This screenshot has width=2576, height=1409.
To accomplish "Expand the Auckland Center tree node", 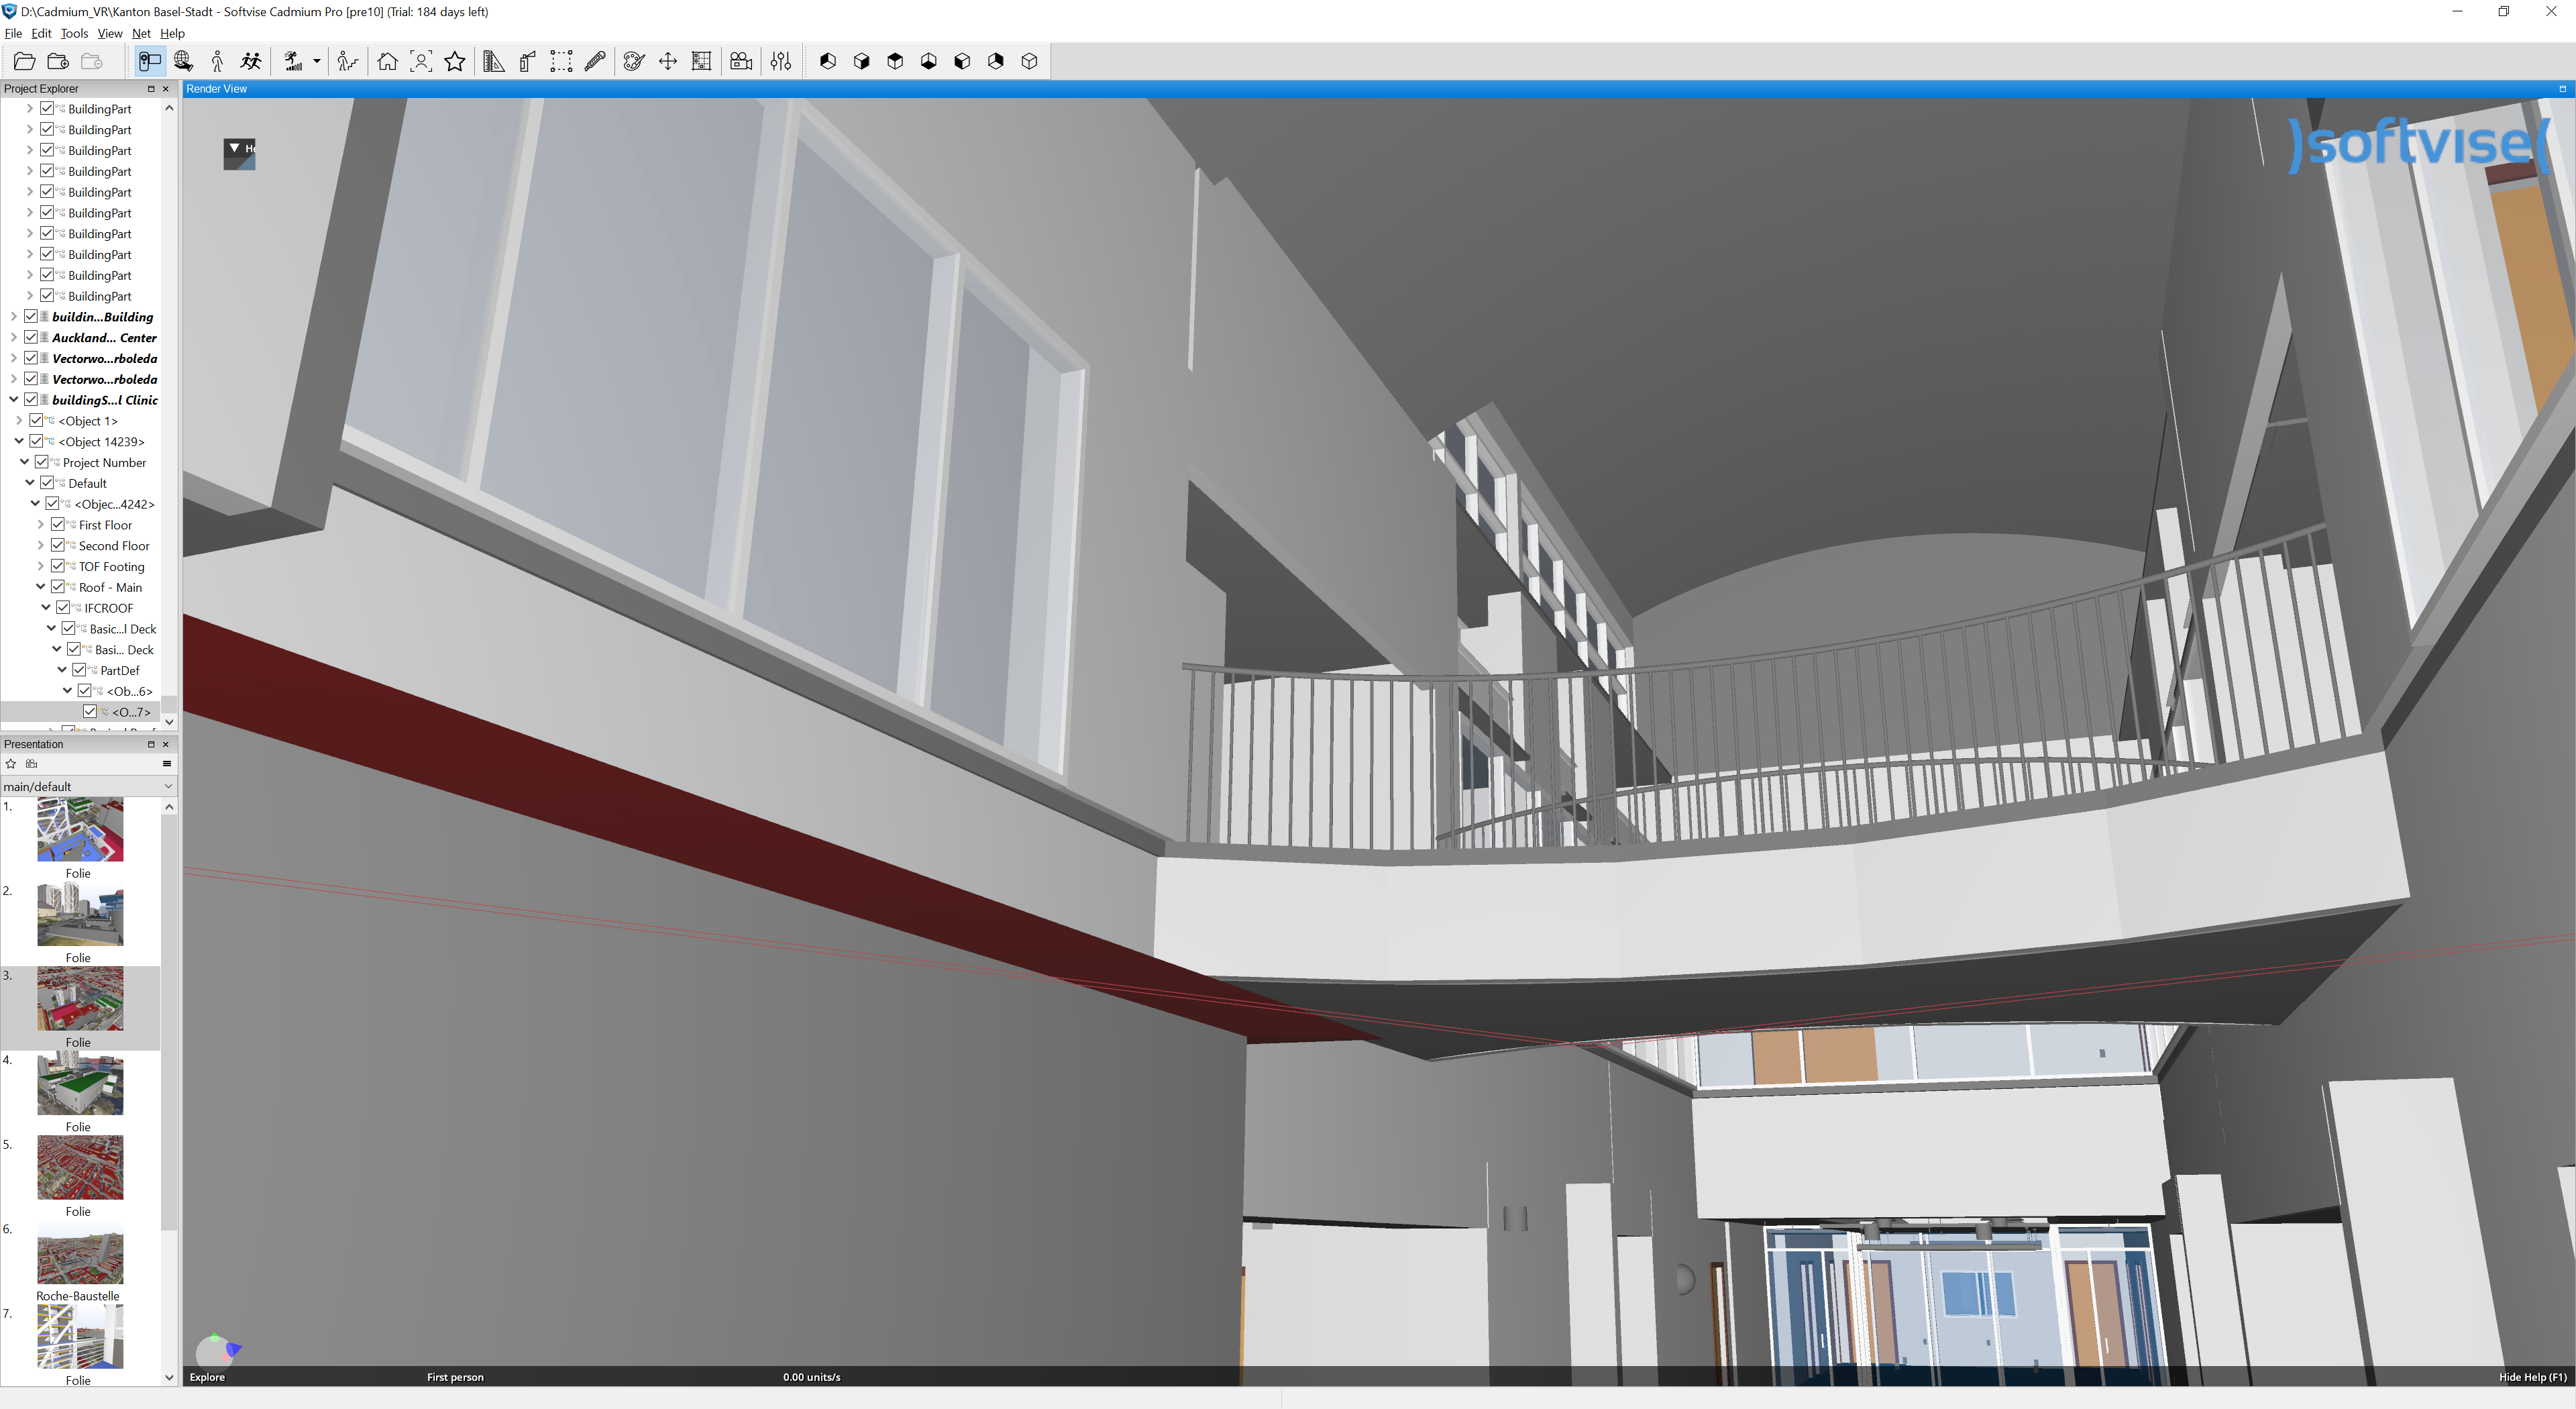I will click(x=14, y=338).
